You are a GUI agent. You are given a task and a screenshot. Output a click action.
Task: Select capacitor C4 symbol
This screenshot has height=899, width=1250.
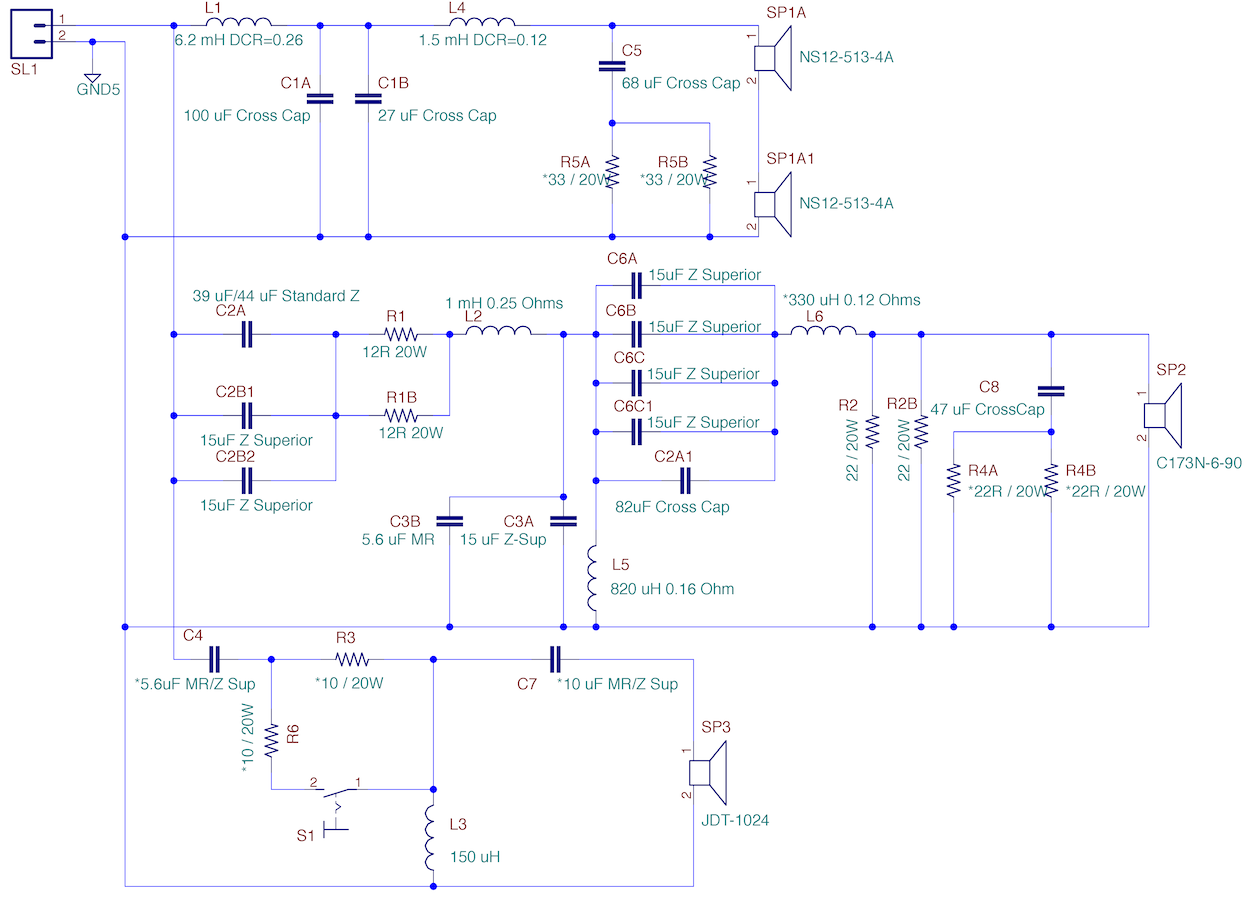[x=213, y=659]
